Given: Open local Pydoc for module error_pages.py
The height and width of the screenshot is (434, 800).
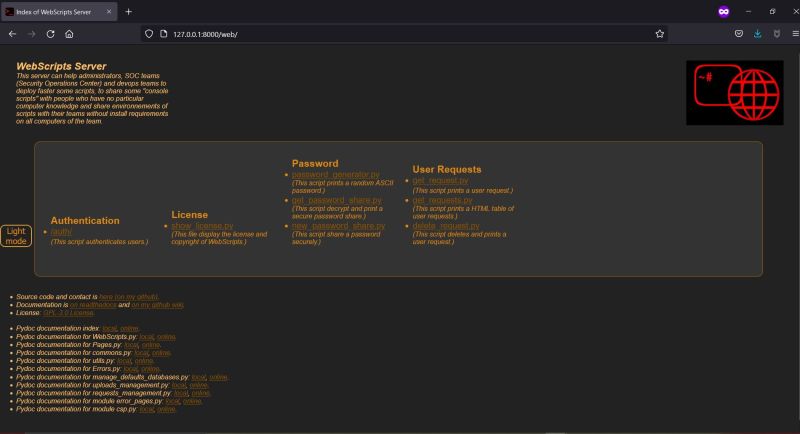Looking at the screenshot, I should pyautogui.click(x=172, y=401).
